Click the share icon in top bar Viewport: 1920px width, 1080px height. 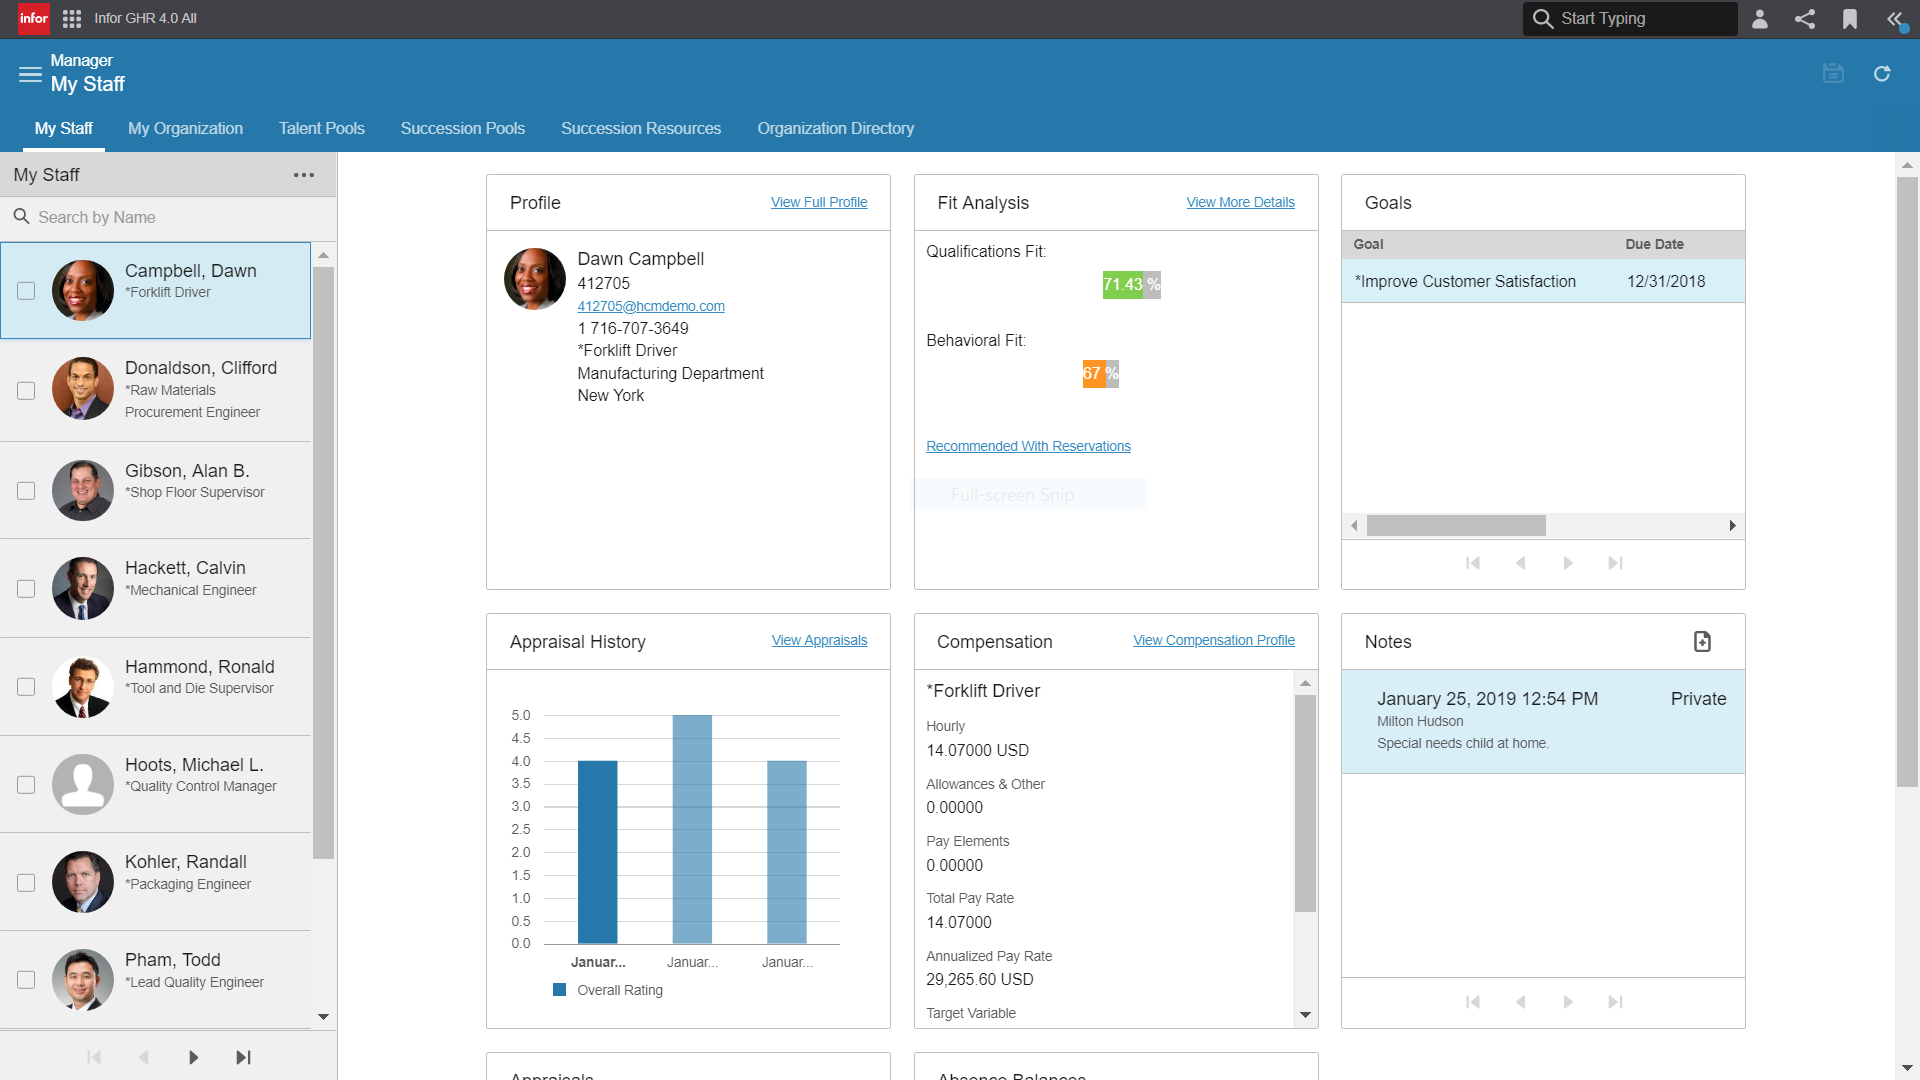pos(1805,19)
